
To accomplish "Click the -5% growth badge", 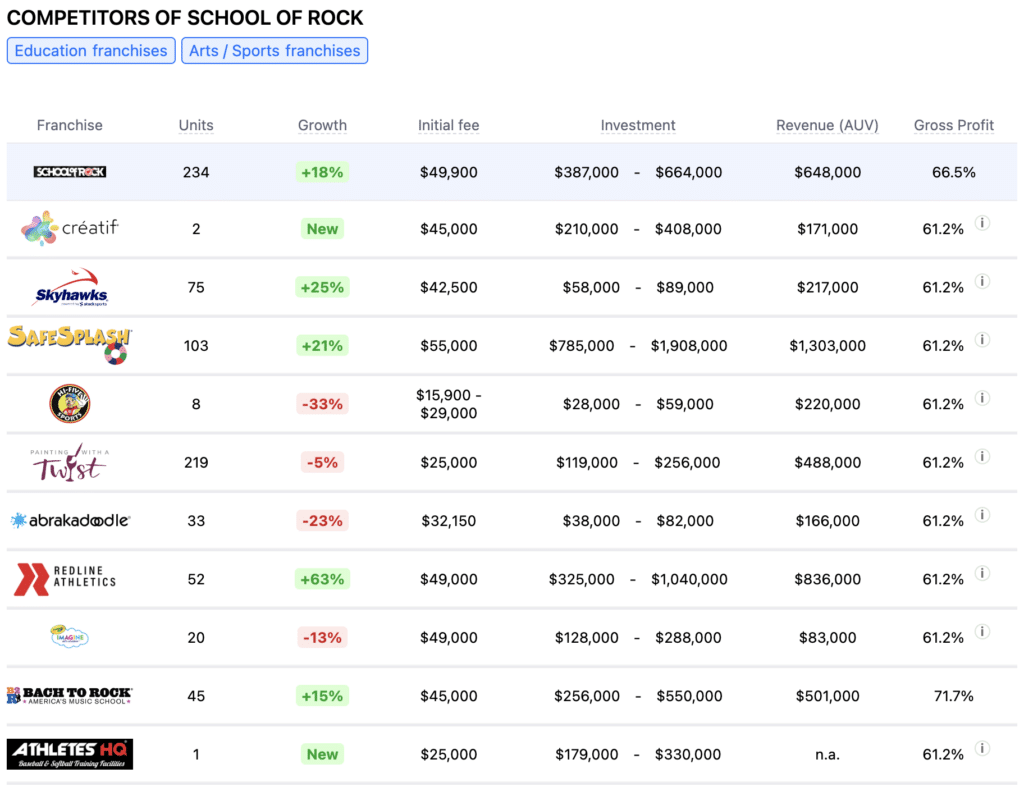I will click(323, 462).
